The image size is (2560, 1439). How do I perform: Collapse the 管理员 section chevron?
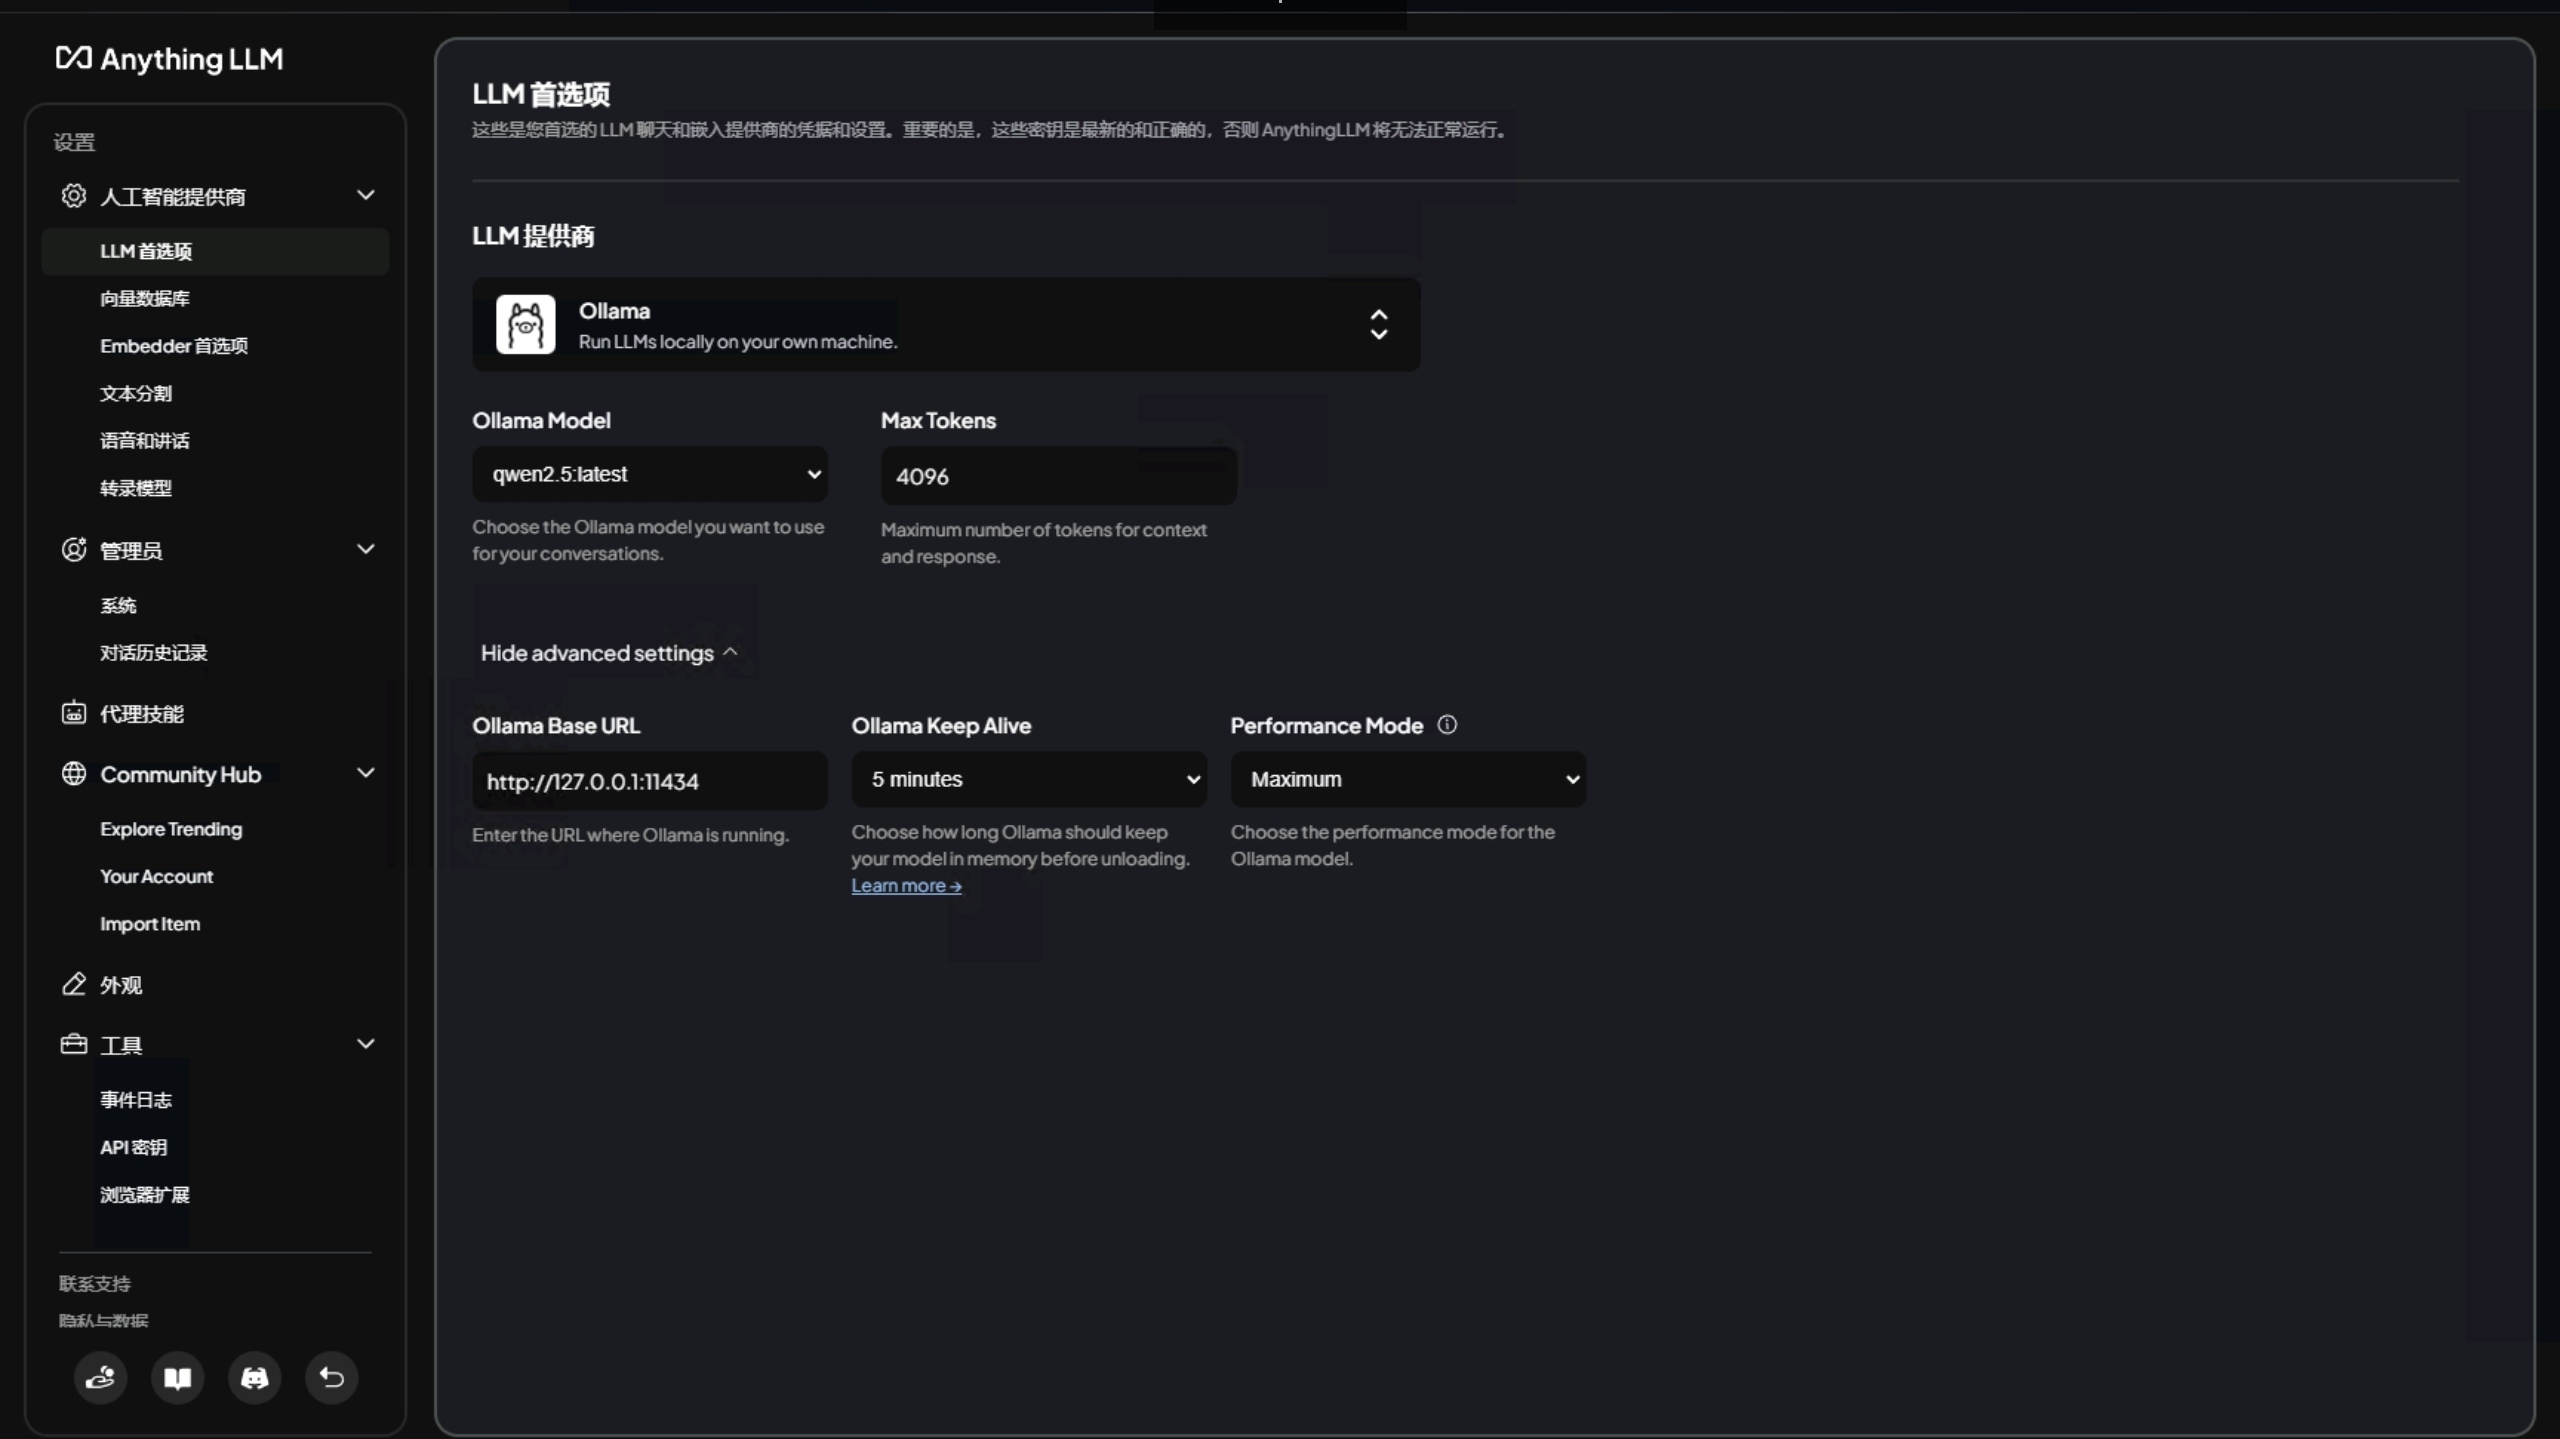(366, 549)
